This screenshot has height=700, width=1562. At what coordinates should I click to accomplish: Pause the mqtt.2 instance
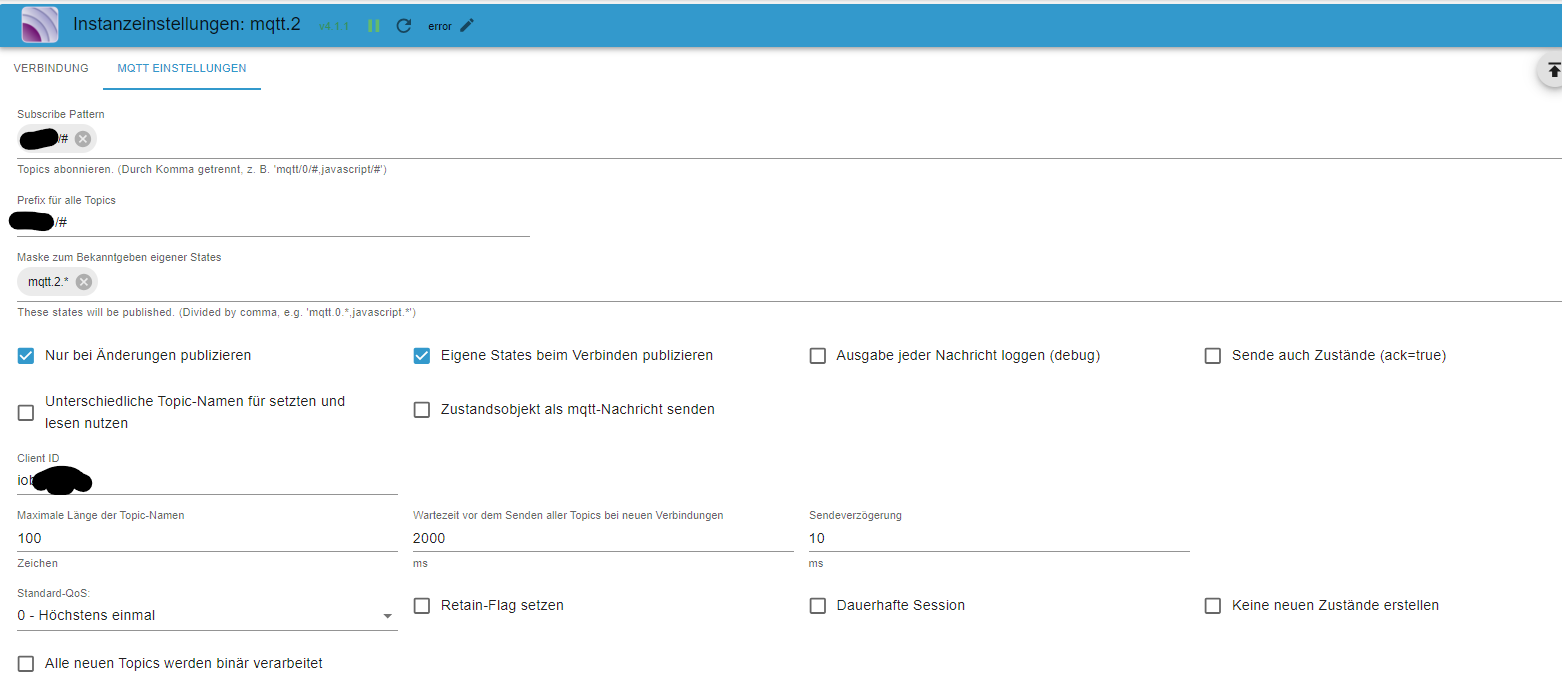coord(374,25)
